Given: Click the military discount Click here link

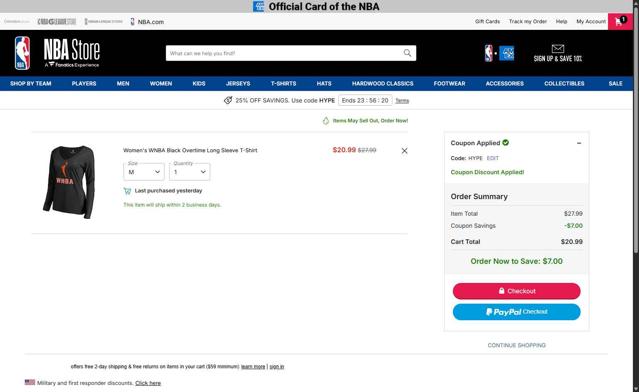Looking at the screenshot, I should (148, 383).
